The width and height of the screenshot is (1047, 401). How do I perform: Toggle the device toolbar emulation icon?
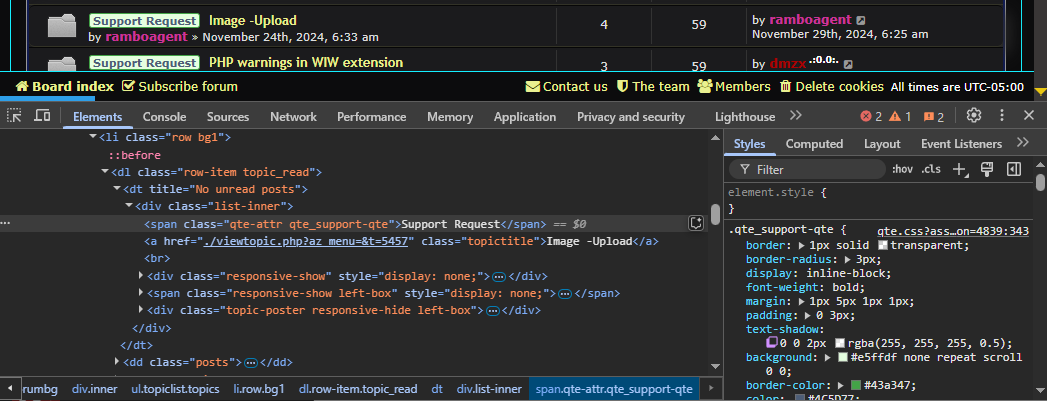(42, 116)
